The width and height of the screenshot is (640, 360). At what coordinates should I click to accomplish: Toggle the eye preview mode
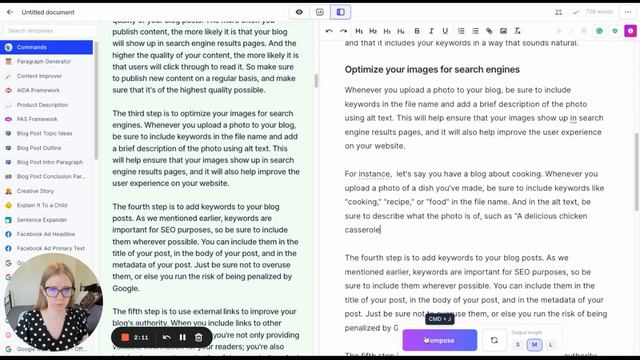(299, 12)
